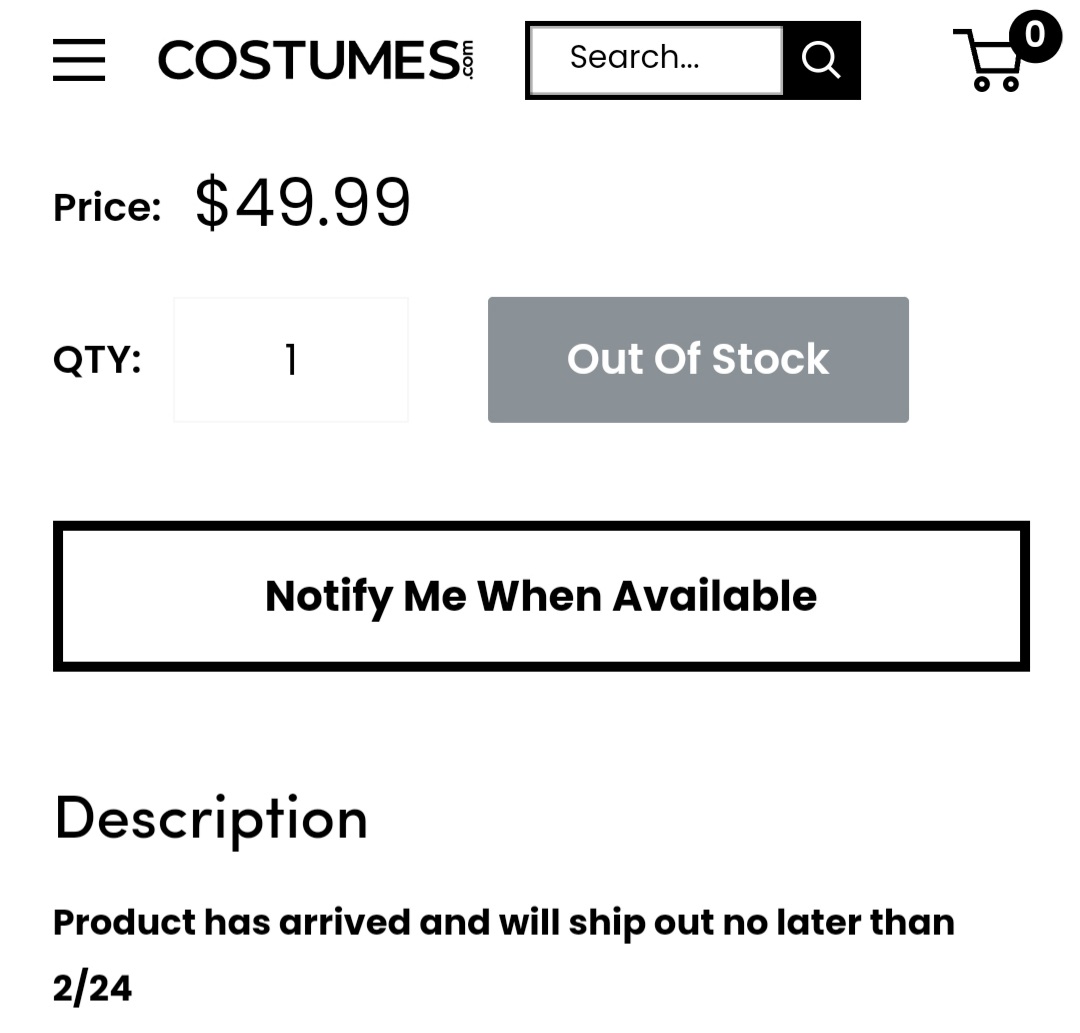This screenshot has height=1033, width=1080.
Task: Click the 2/24 ship date text
Action: tap(92, 987)
